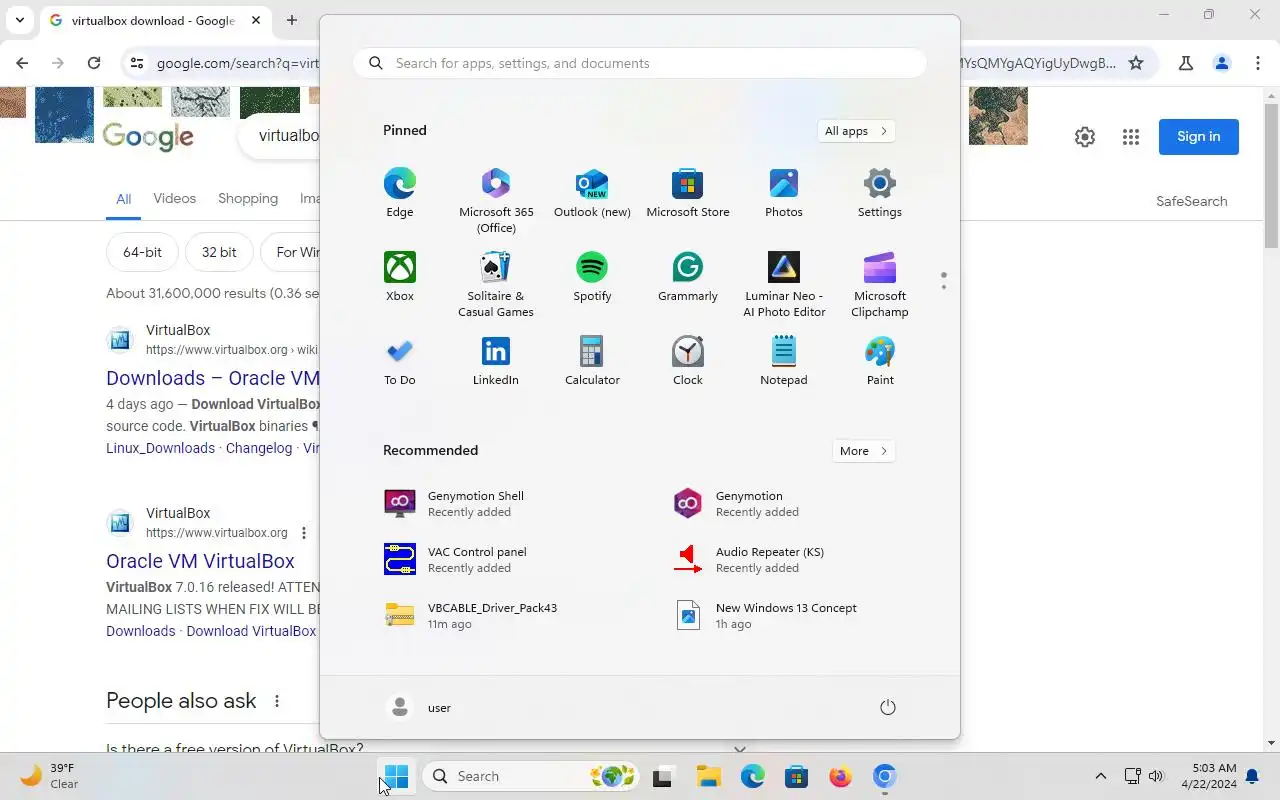Open recently added Genymotion app
This screenshot has width=1280, height=800.
pyautogui.click(x=783, y=503)
